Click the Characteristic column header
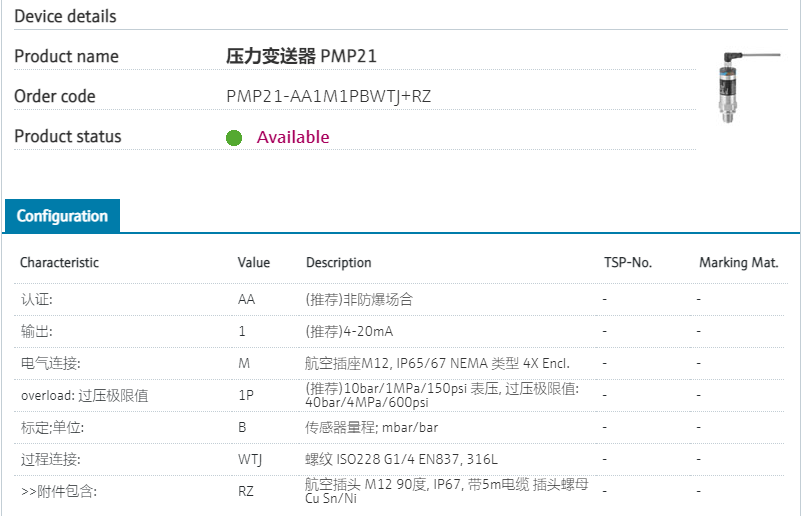This screenshot has height=516, width=803. coord(60,263)
